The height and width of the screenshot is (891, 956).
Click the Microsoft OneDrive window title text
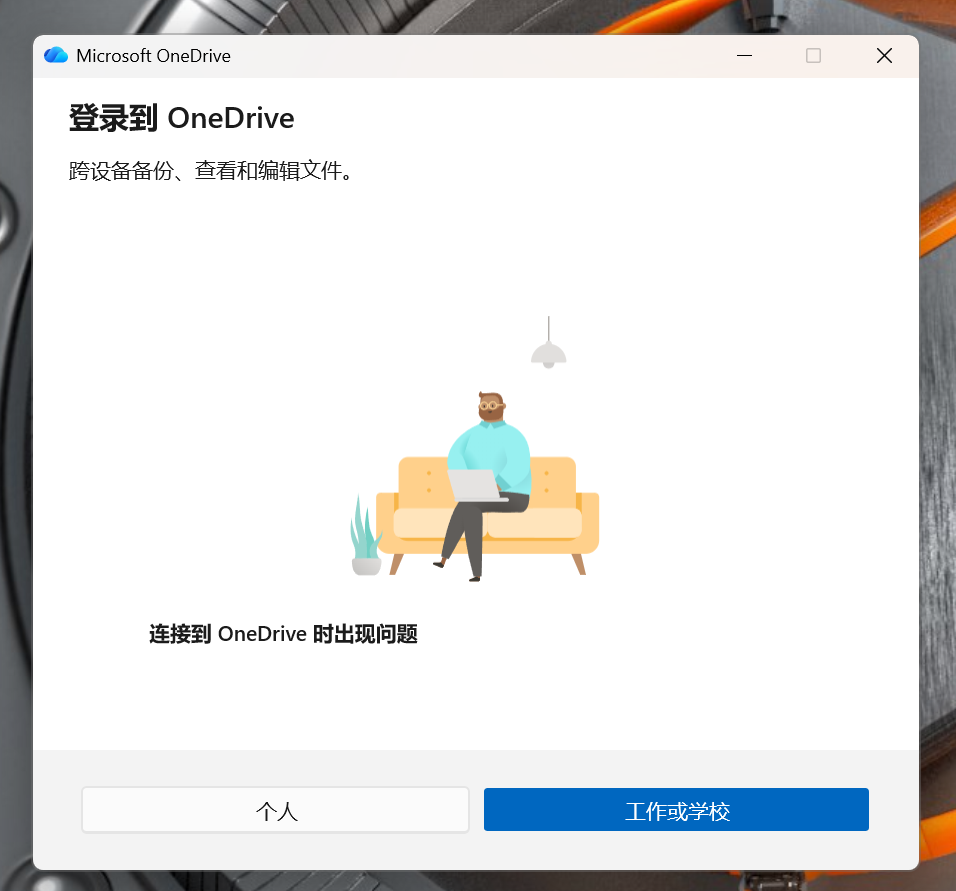[153, 55]
